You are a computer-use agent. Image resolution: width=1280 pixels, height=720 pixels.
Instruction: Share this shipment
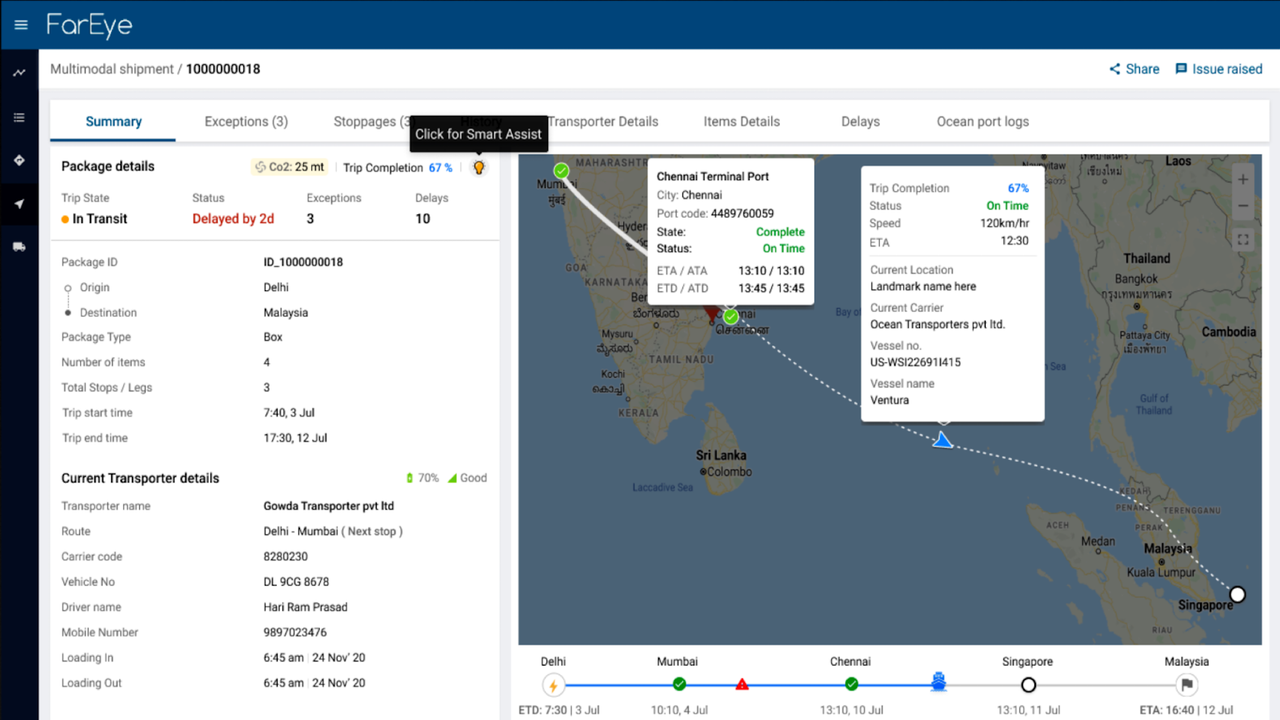[1134, 69]
